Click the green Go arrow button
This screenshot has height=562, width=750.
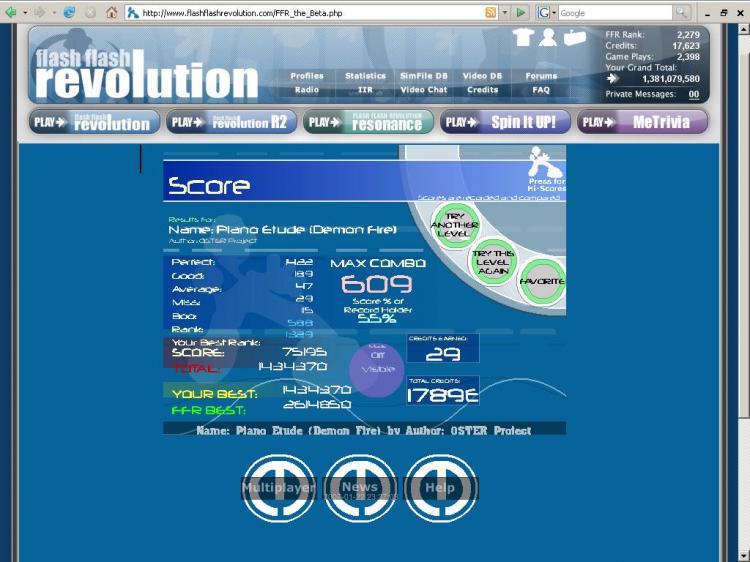pyautogui.click(x=521, y=13)
